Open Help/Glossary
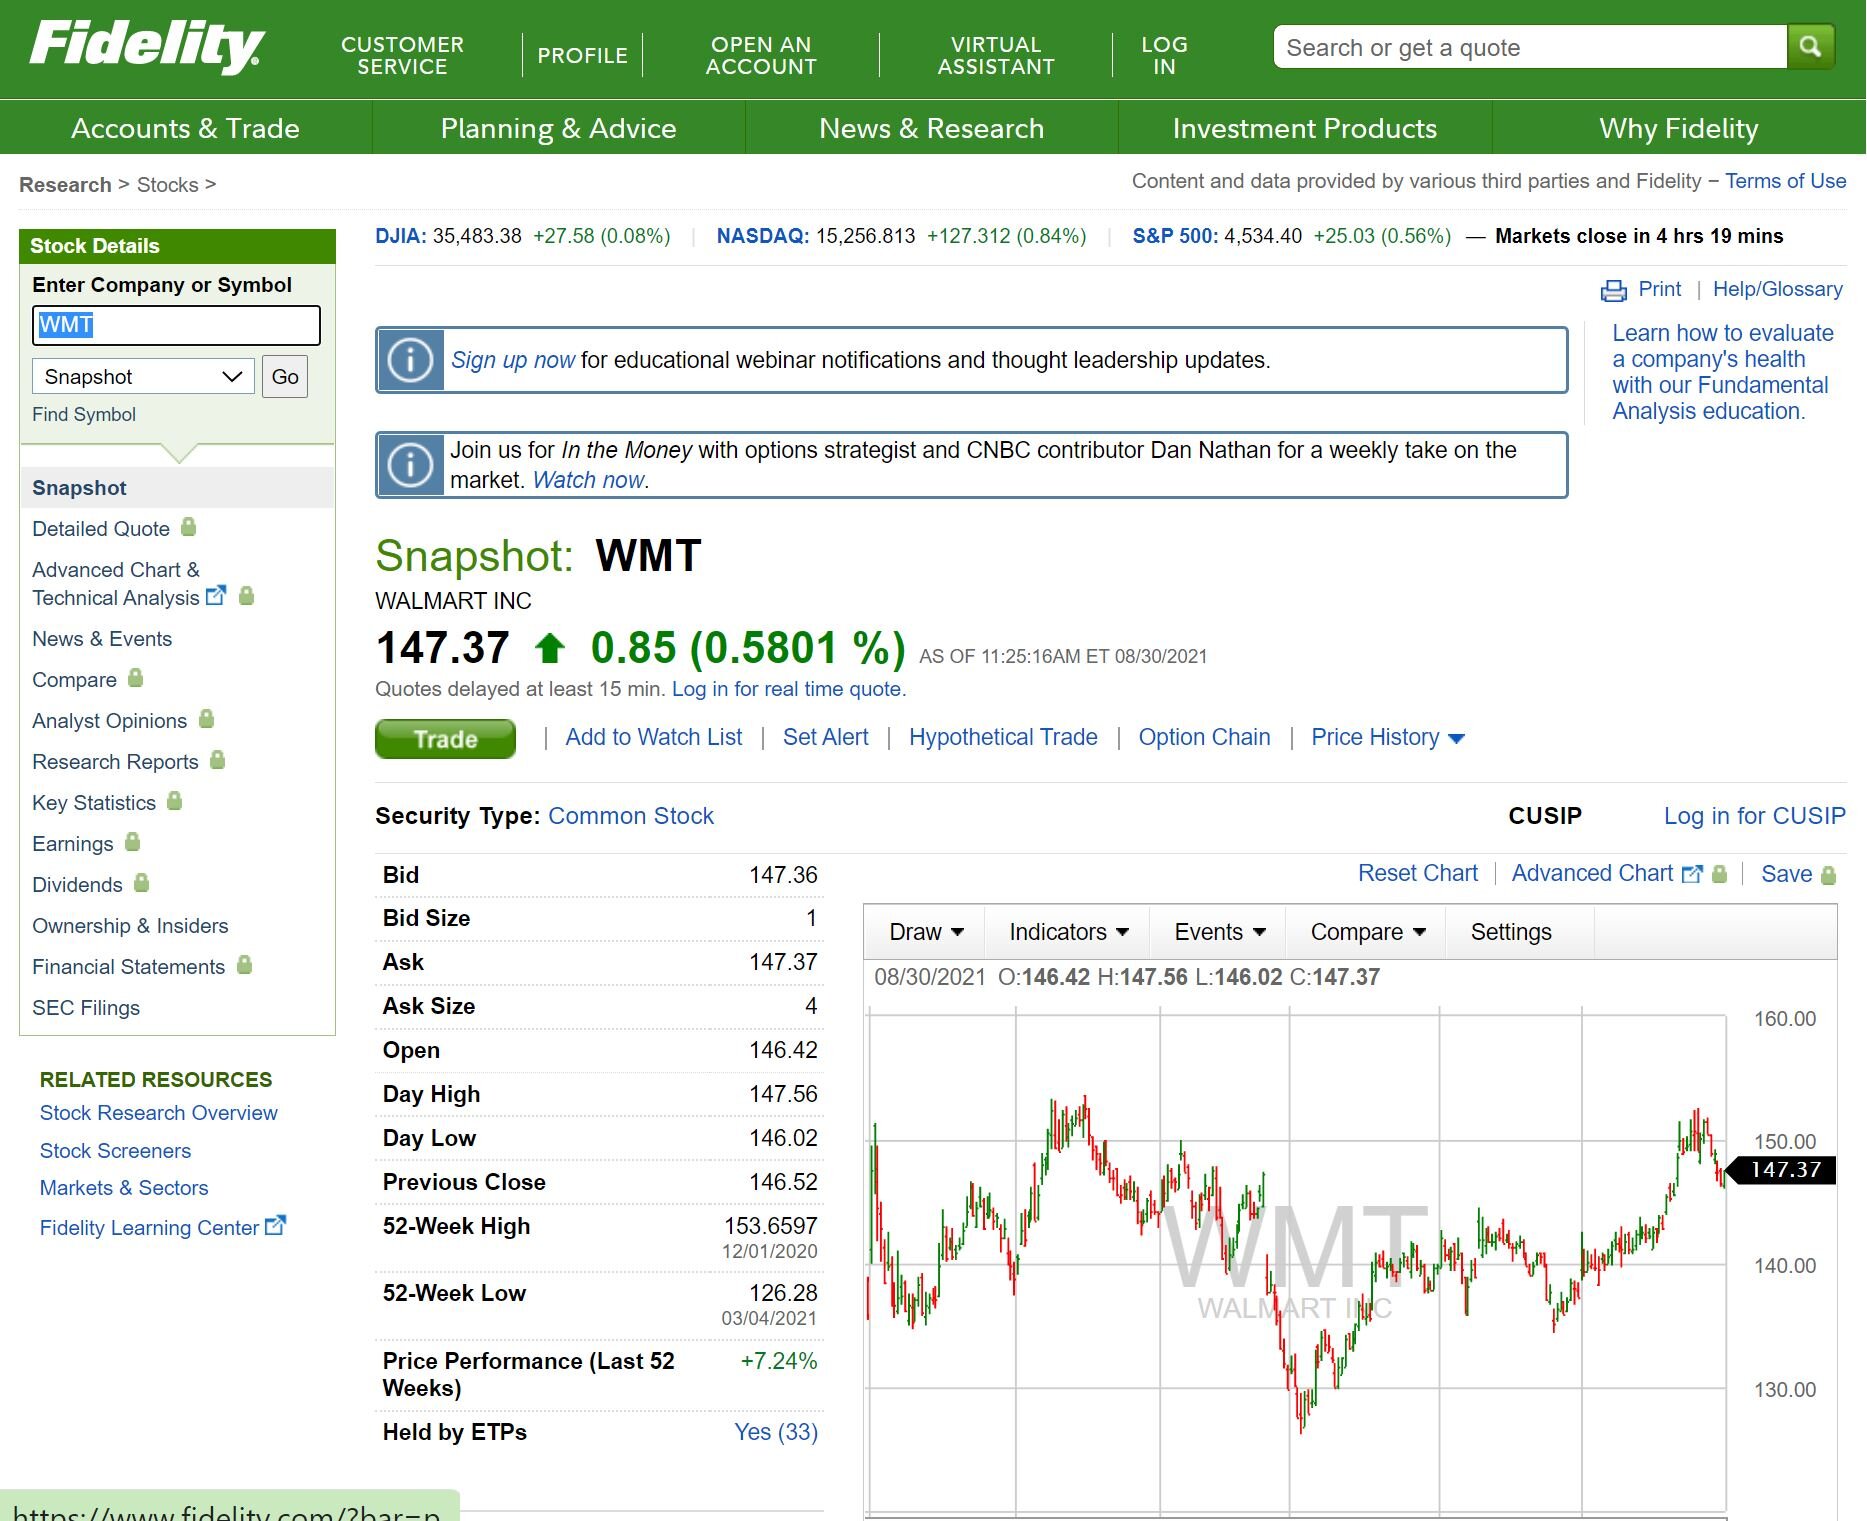This screenshot has height=1521, width=1867. tap(1777, 289)
